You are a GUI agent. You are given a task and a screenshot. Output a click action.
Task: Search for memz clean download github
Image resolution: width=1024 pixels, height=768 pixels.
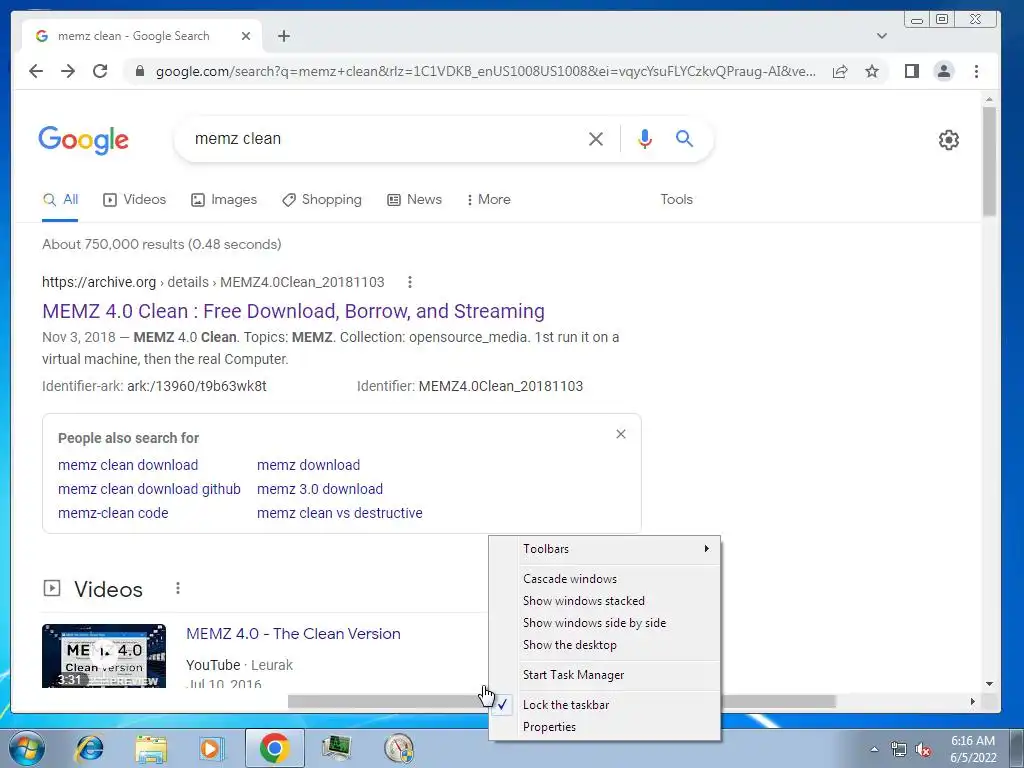point(149,489)
